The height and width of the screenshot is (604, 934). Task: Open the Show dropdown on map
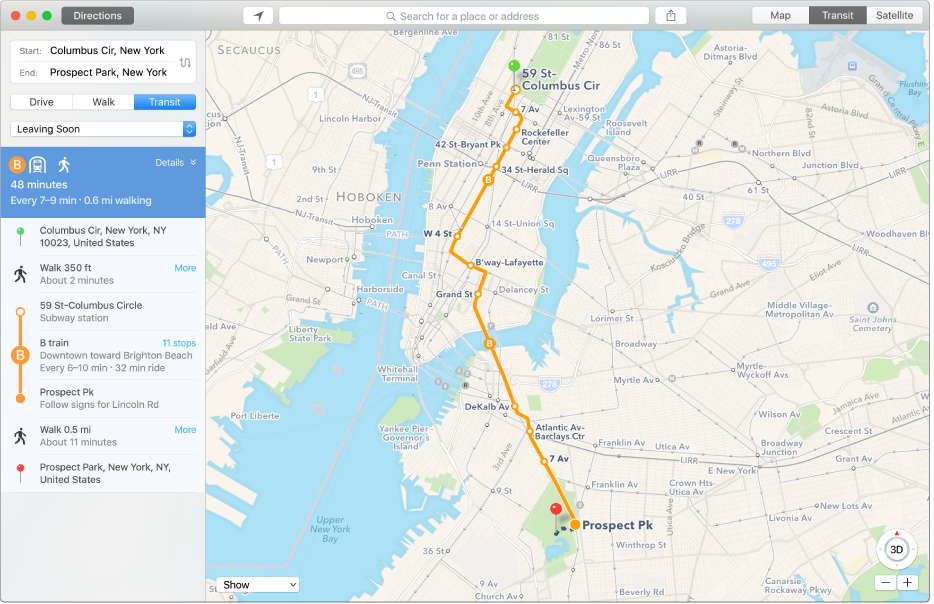tap(257, 584)
